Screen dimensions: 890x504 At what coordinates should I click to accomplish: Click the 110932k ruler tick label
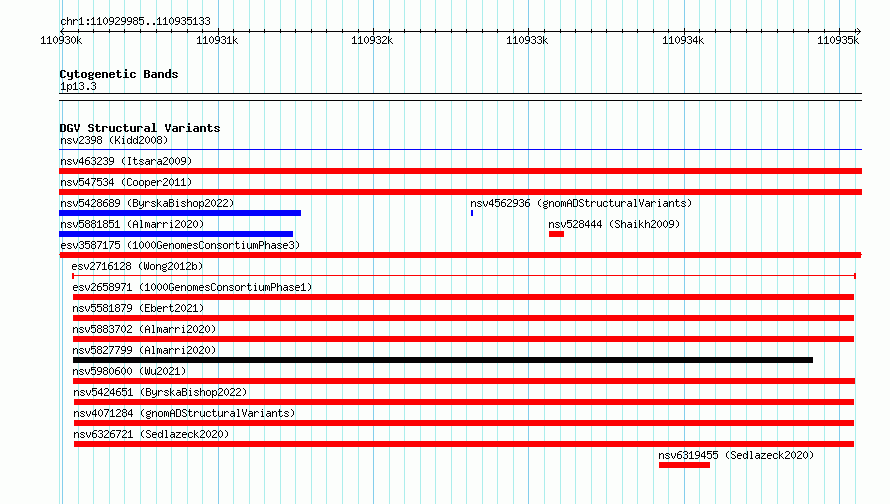click(372, 40)
